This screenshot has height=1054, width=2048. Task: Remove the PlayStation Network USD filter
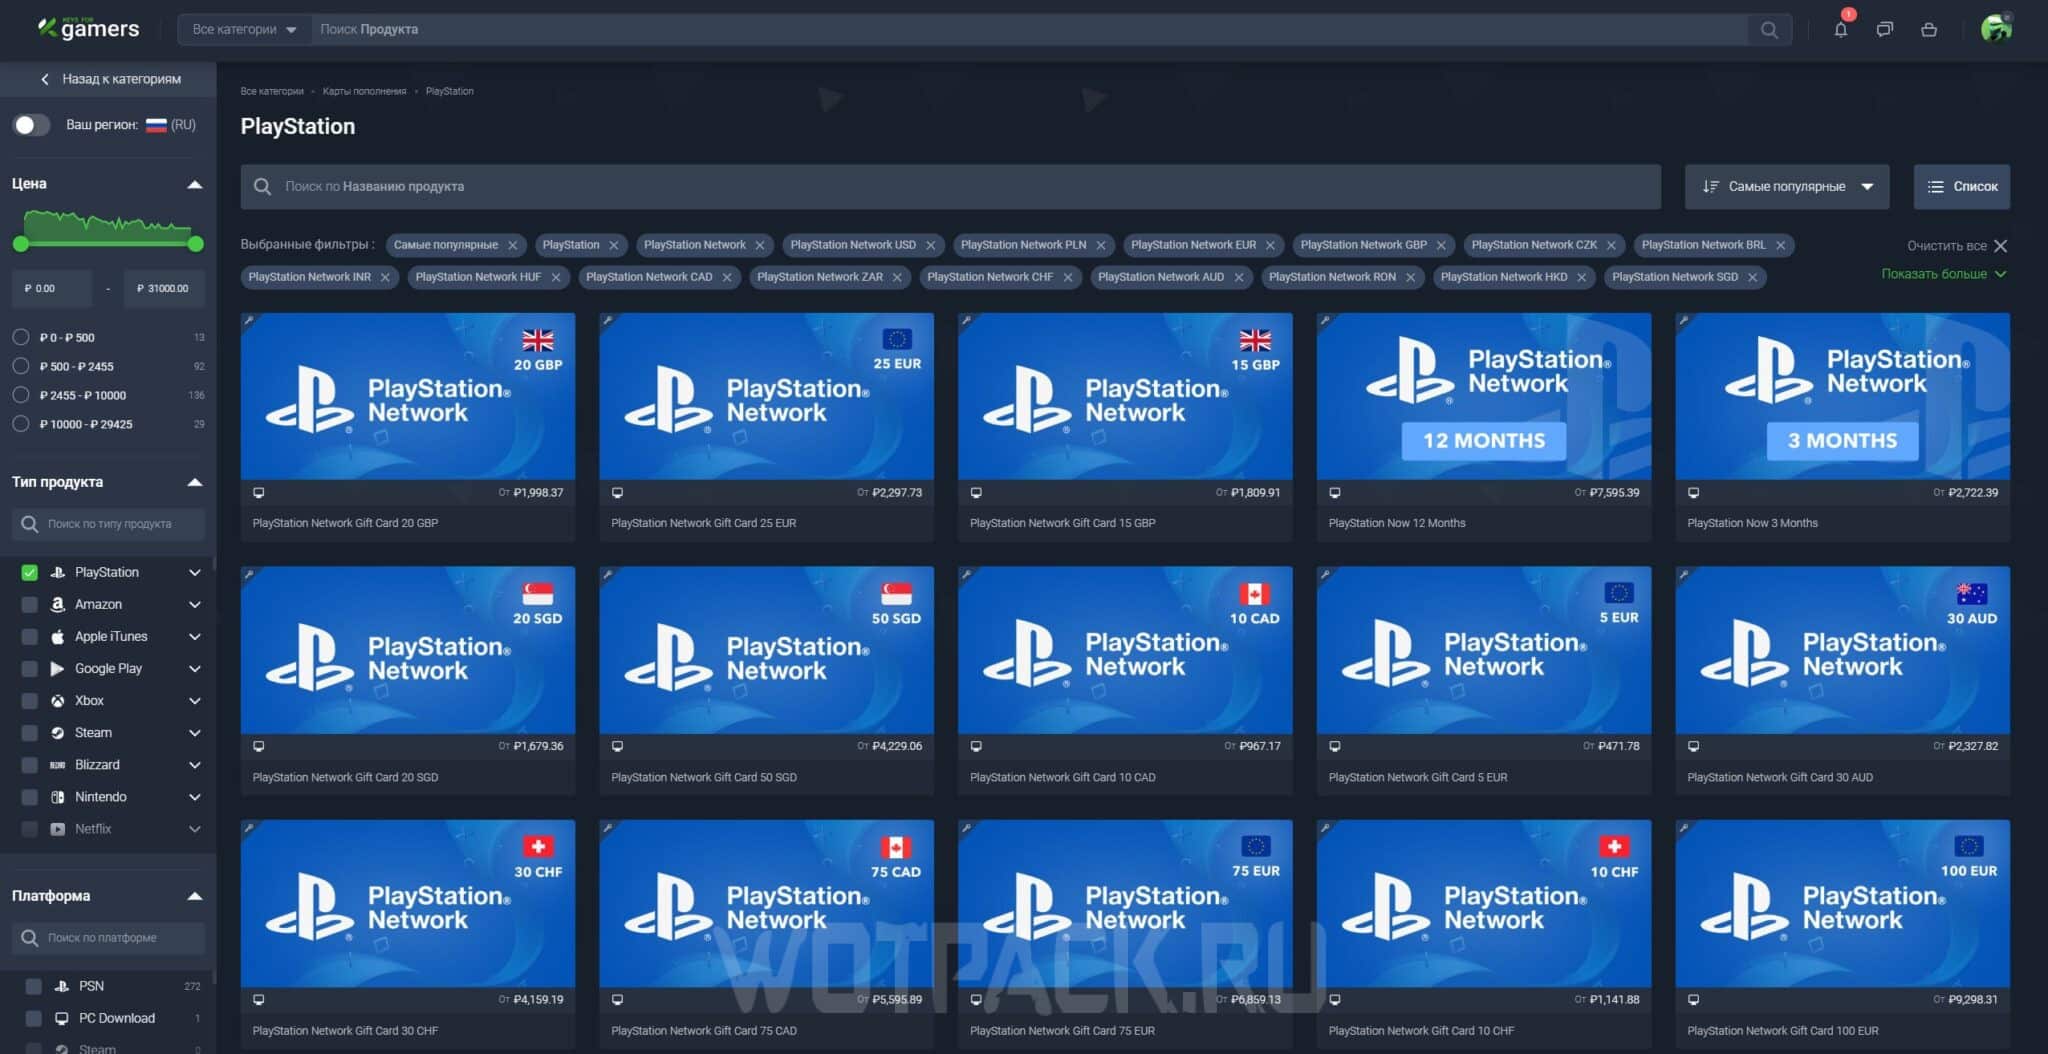pos(930,245)
